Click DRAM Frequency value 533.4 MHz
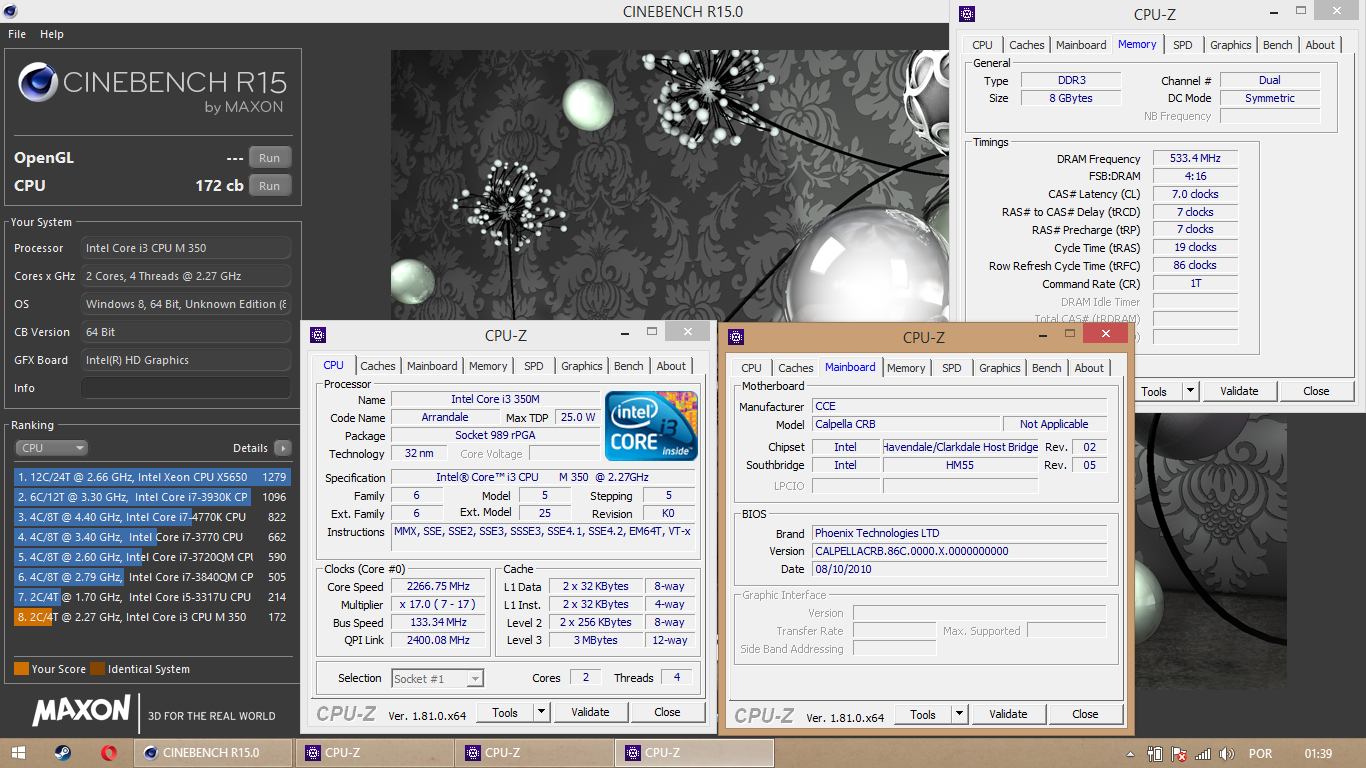Screen dimensions: 1366x768 point(1195,158)
